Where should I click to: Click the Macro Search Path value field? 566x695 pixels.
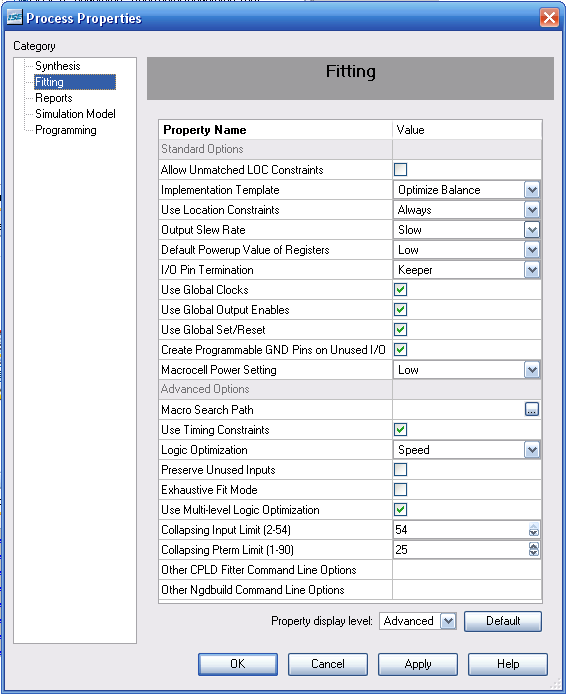pyautogui.click(x=458, y=409)
